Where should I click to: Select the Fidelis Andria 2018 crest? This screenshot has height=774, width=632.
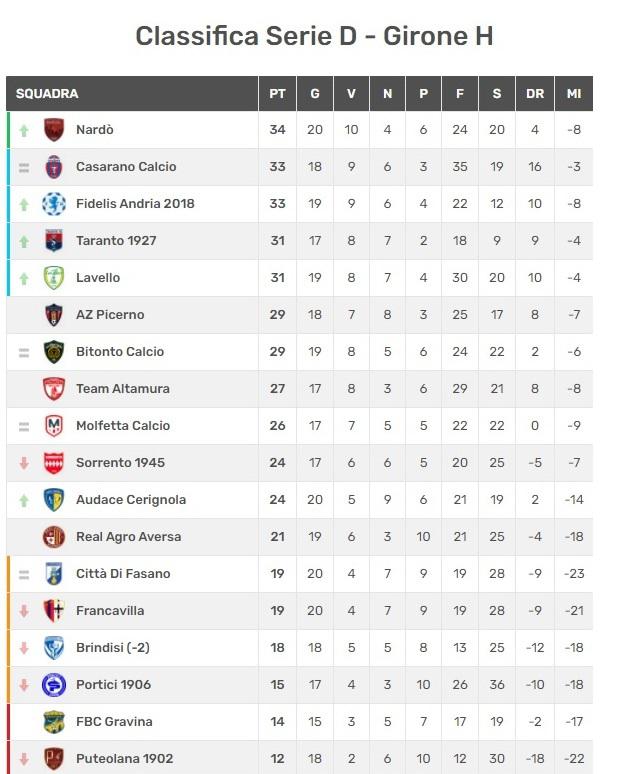click(54, 204)
